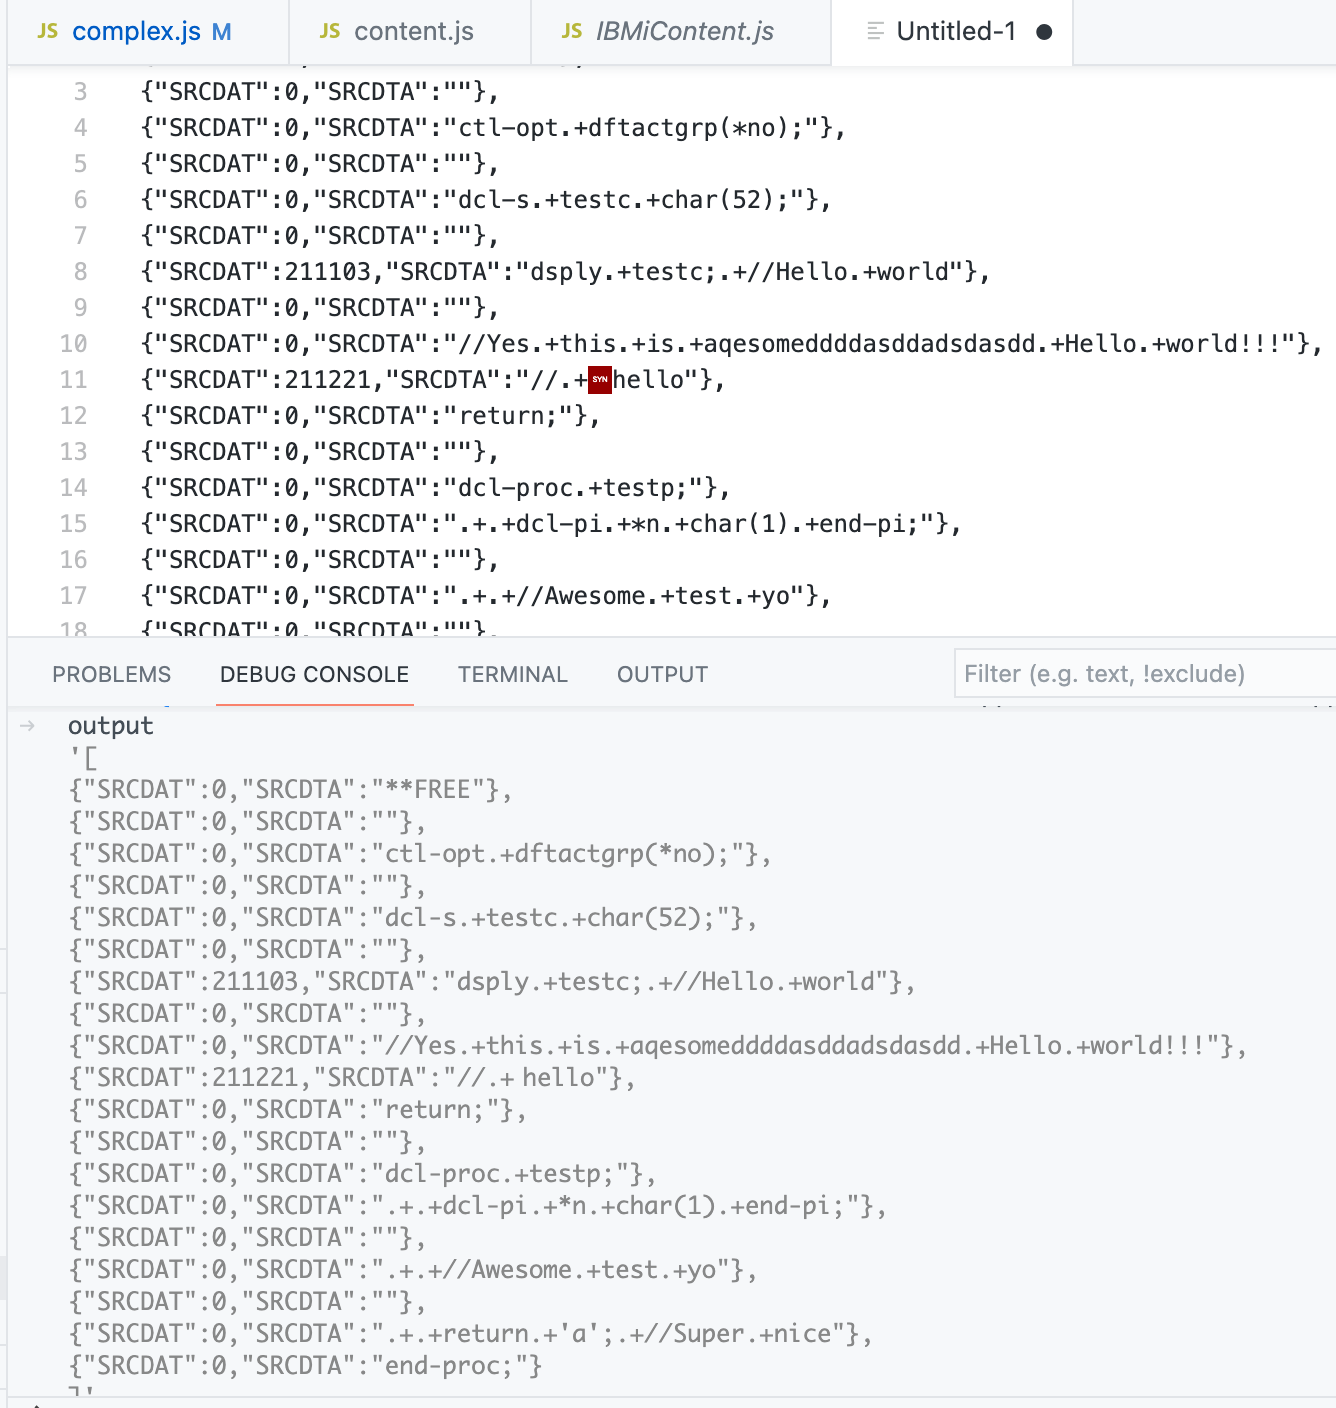
Task: Click the SYN error marker on line 11
Action: (x=598, y=380)
